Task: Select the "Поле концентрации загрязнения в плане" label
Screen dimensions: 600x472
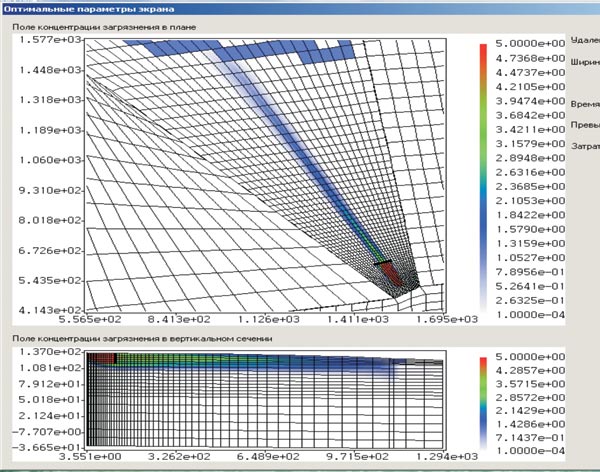Action: click(106, 27)
